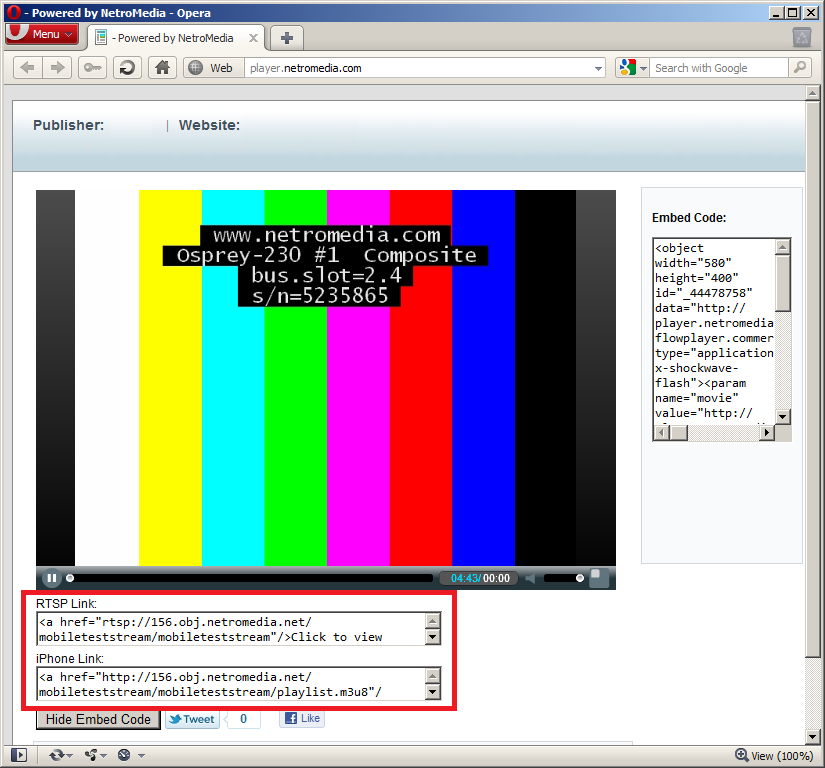
Task: Expand the address bar history dropdown
Action: pyautogui.click(x=598, y=68)
